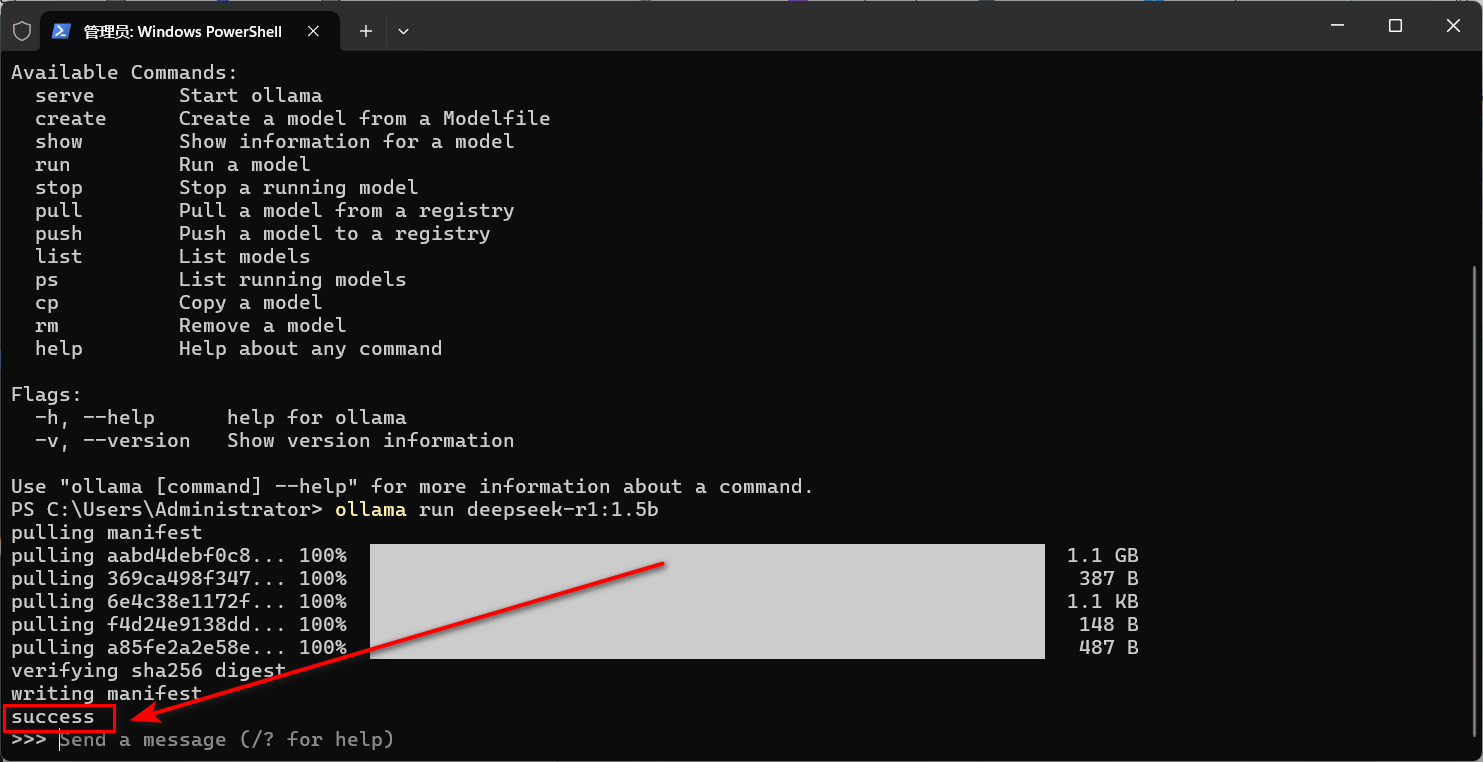Click the 'cp' command name
The height and width of the screenshot is (762, 1483).
47,303
